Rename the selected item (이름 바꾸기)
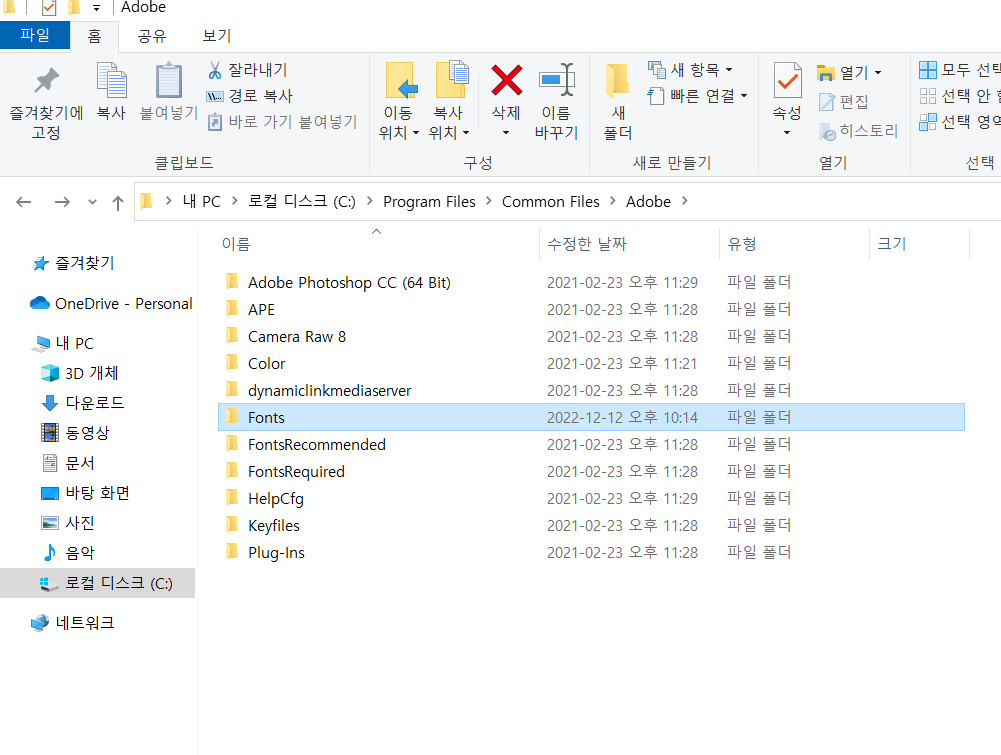1001x755 pixels. (x=557, y=102)
